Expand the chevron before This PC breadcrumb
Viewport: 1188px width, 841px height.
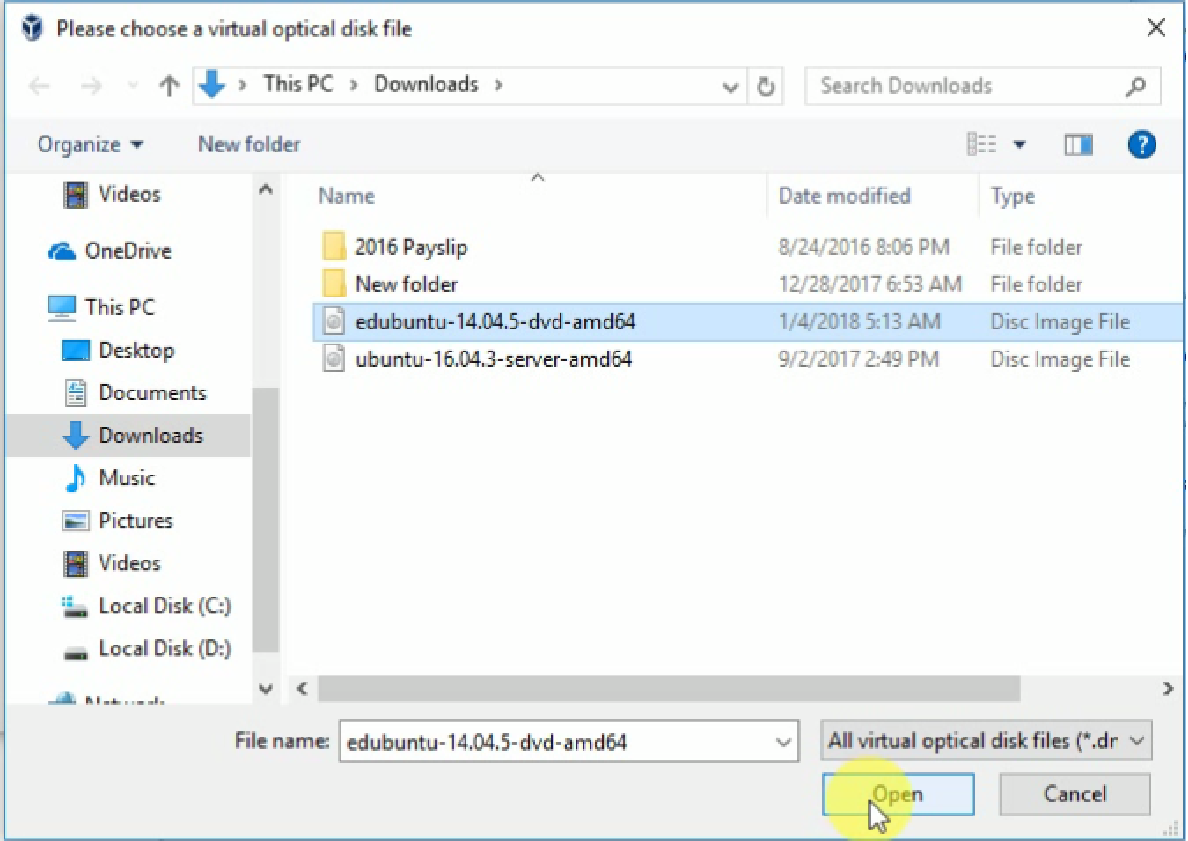coord(242,84)
